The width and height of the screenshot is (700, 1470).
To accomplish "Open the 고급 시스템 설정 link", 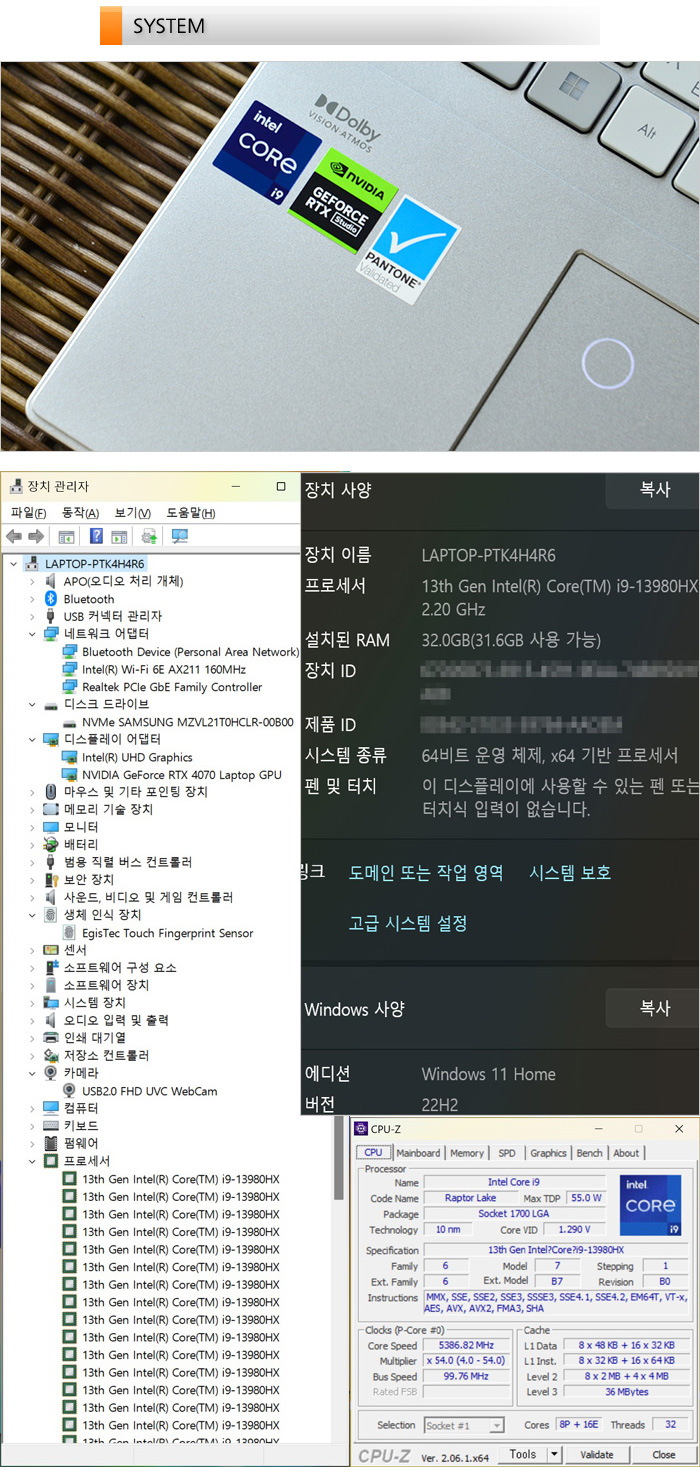I will click(408, 923).
